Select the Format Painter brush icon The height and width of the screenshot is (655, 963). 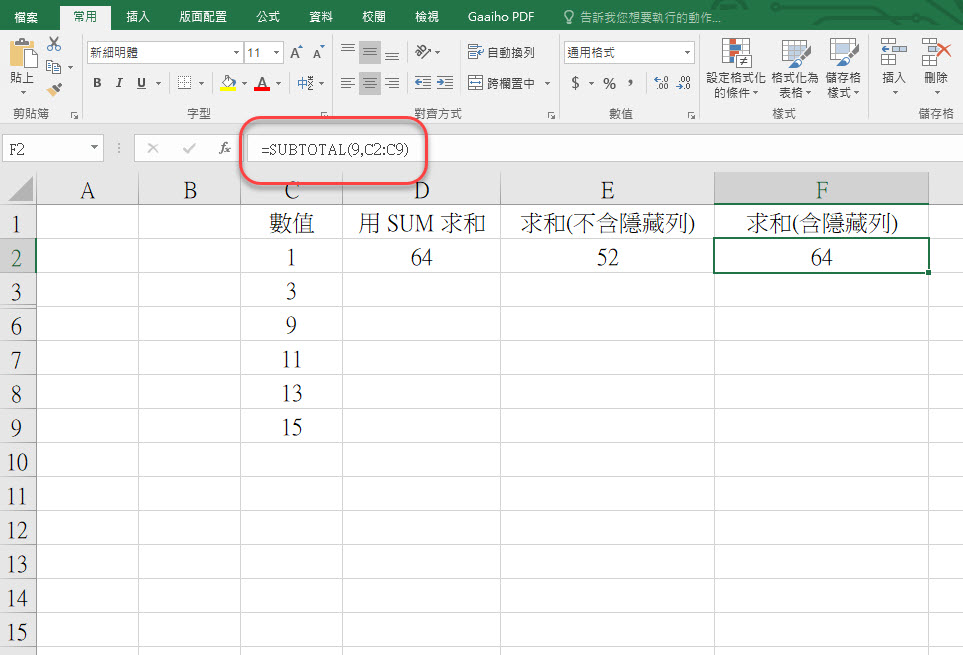coord(54,89)
